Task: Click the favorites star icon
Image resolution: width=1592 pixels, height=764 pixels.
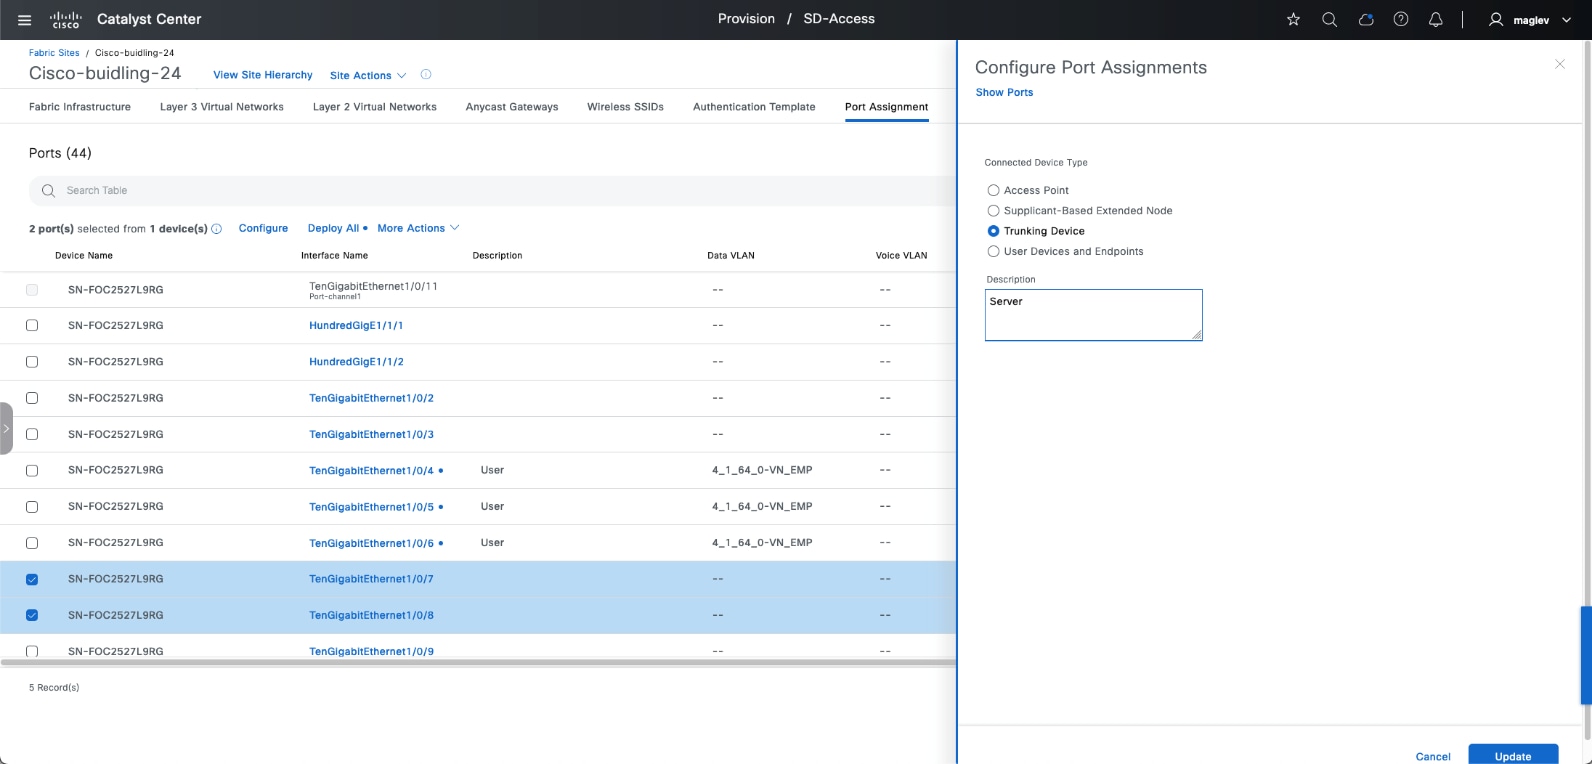Action: (x=1293, y=20)
